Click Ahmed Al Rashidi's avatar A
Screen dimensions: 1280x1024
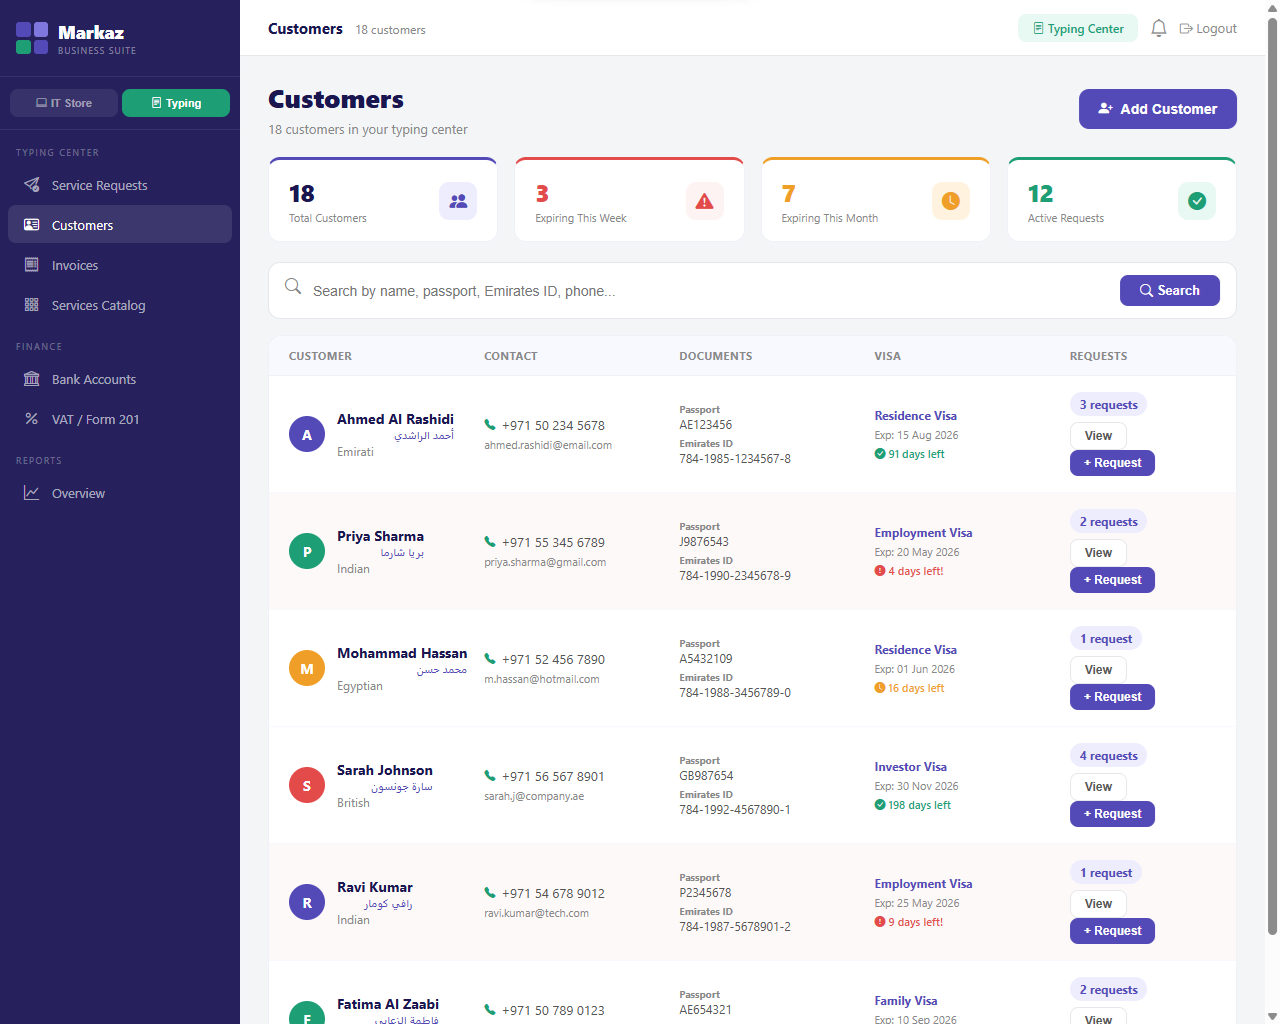point(307,434)
